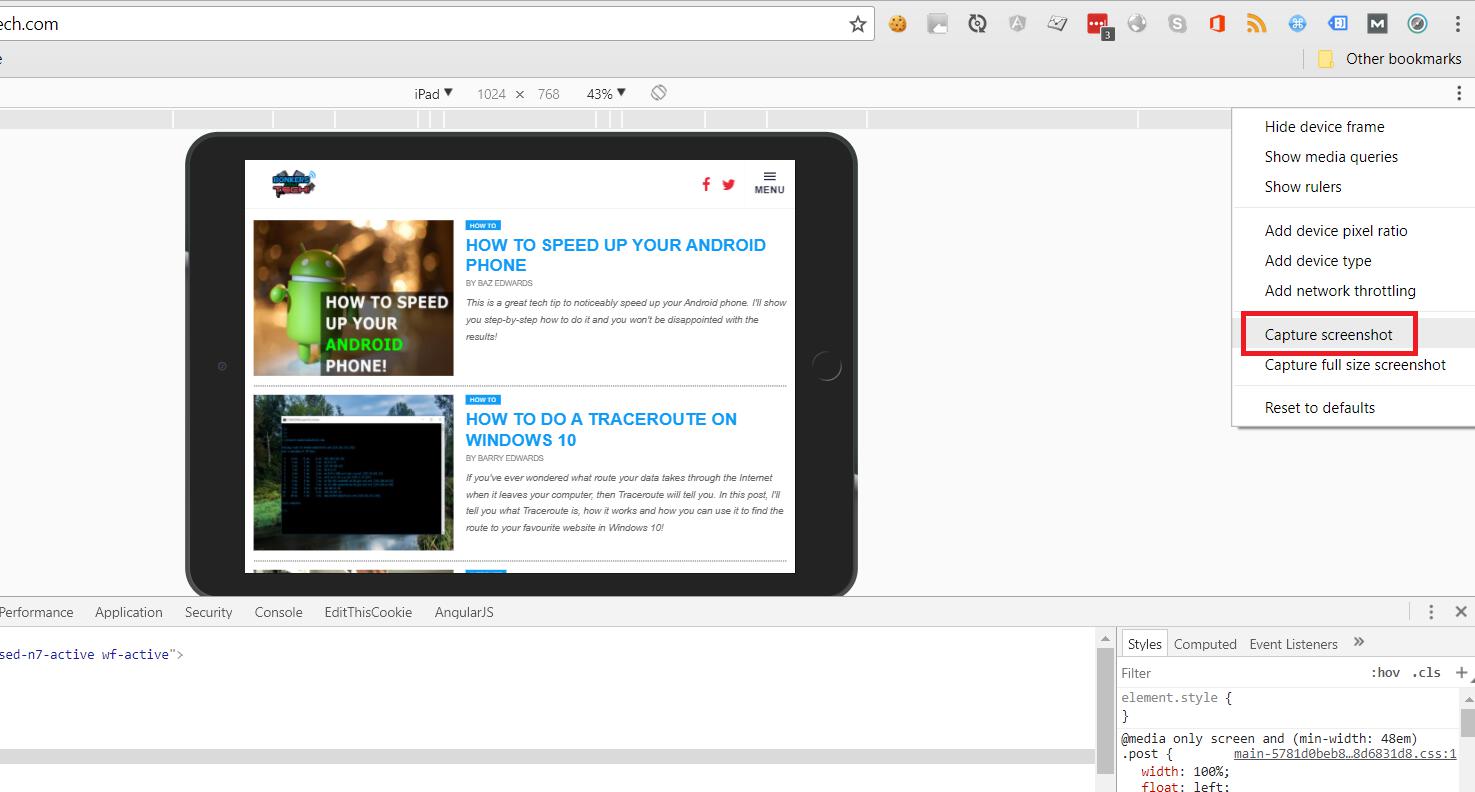Open How To Speed Up Your Android Phone link
Screen dimensions: 1475x792
[x=615, y=255]
